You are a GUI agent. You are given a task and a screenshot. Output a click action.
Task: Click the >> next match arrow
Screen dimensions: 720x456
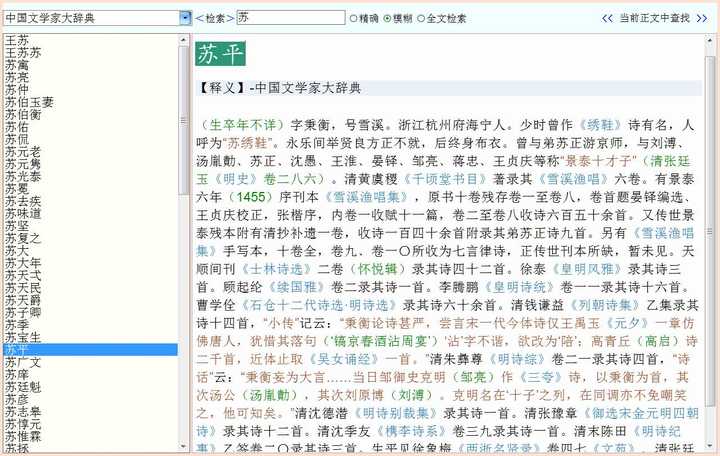(702, 18)
